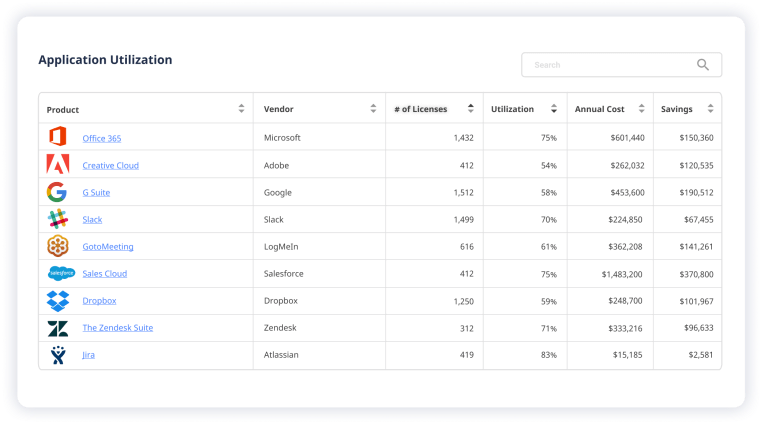The image size is (761, 424).
Task: Click the Adobe Creative Cloud logo
Action: pyautogui.click(x=57, y=165)
